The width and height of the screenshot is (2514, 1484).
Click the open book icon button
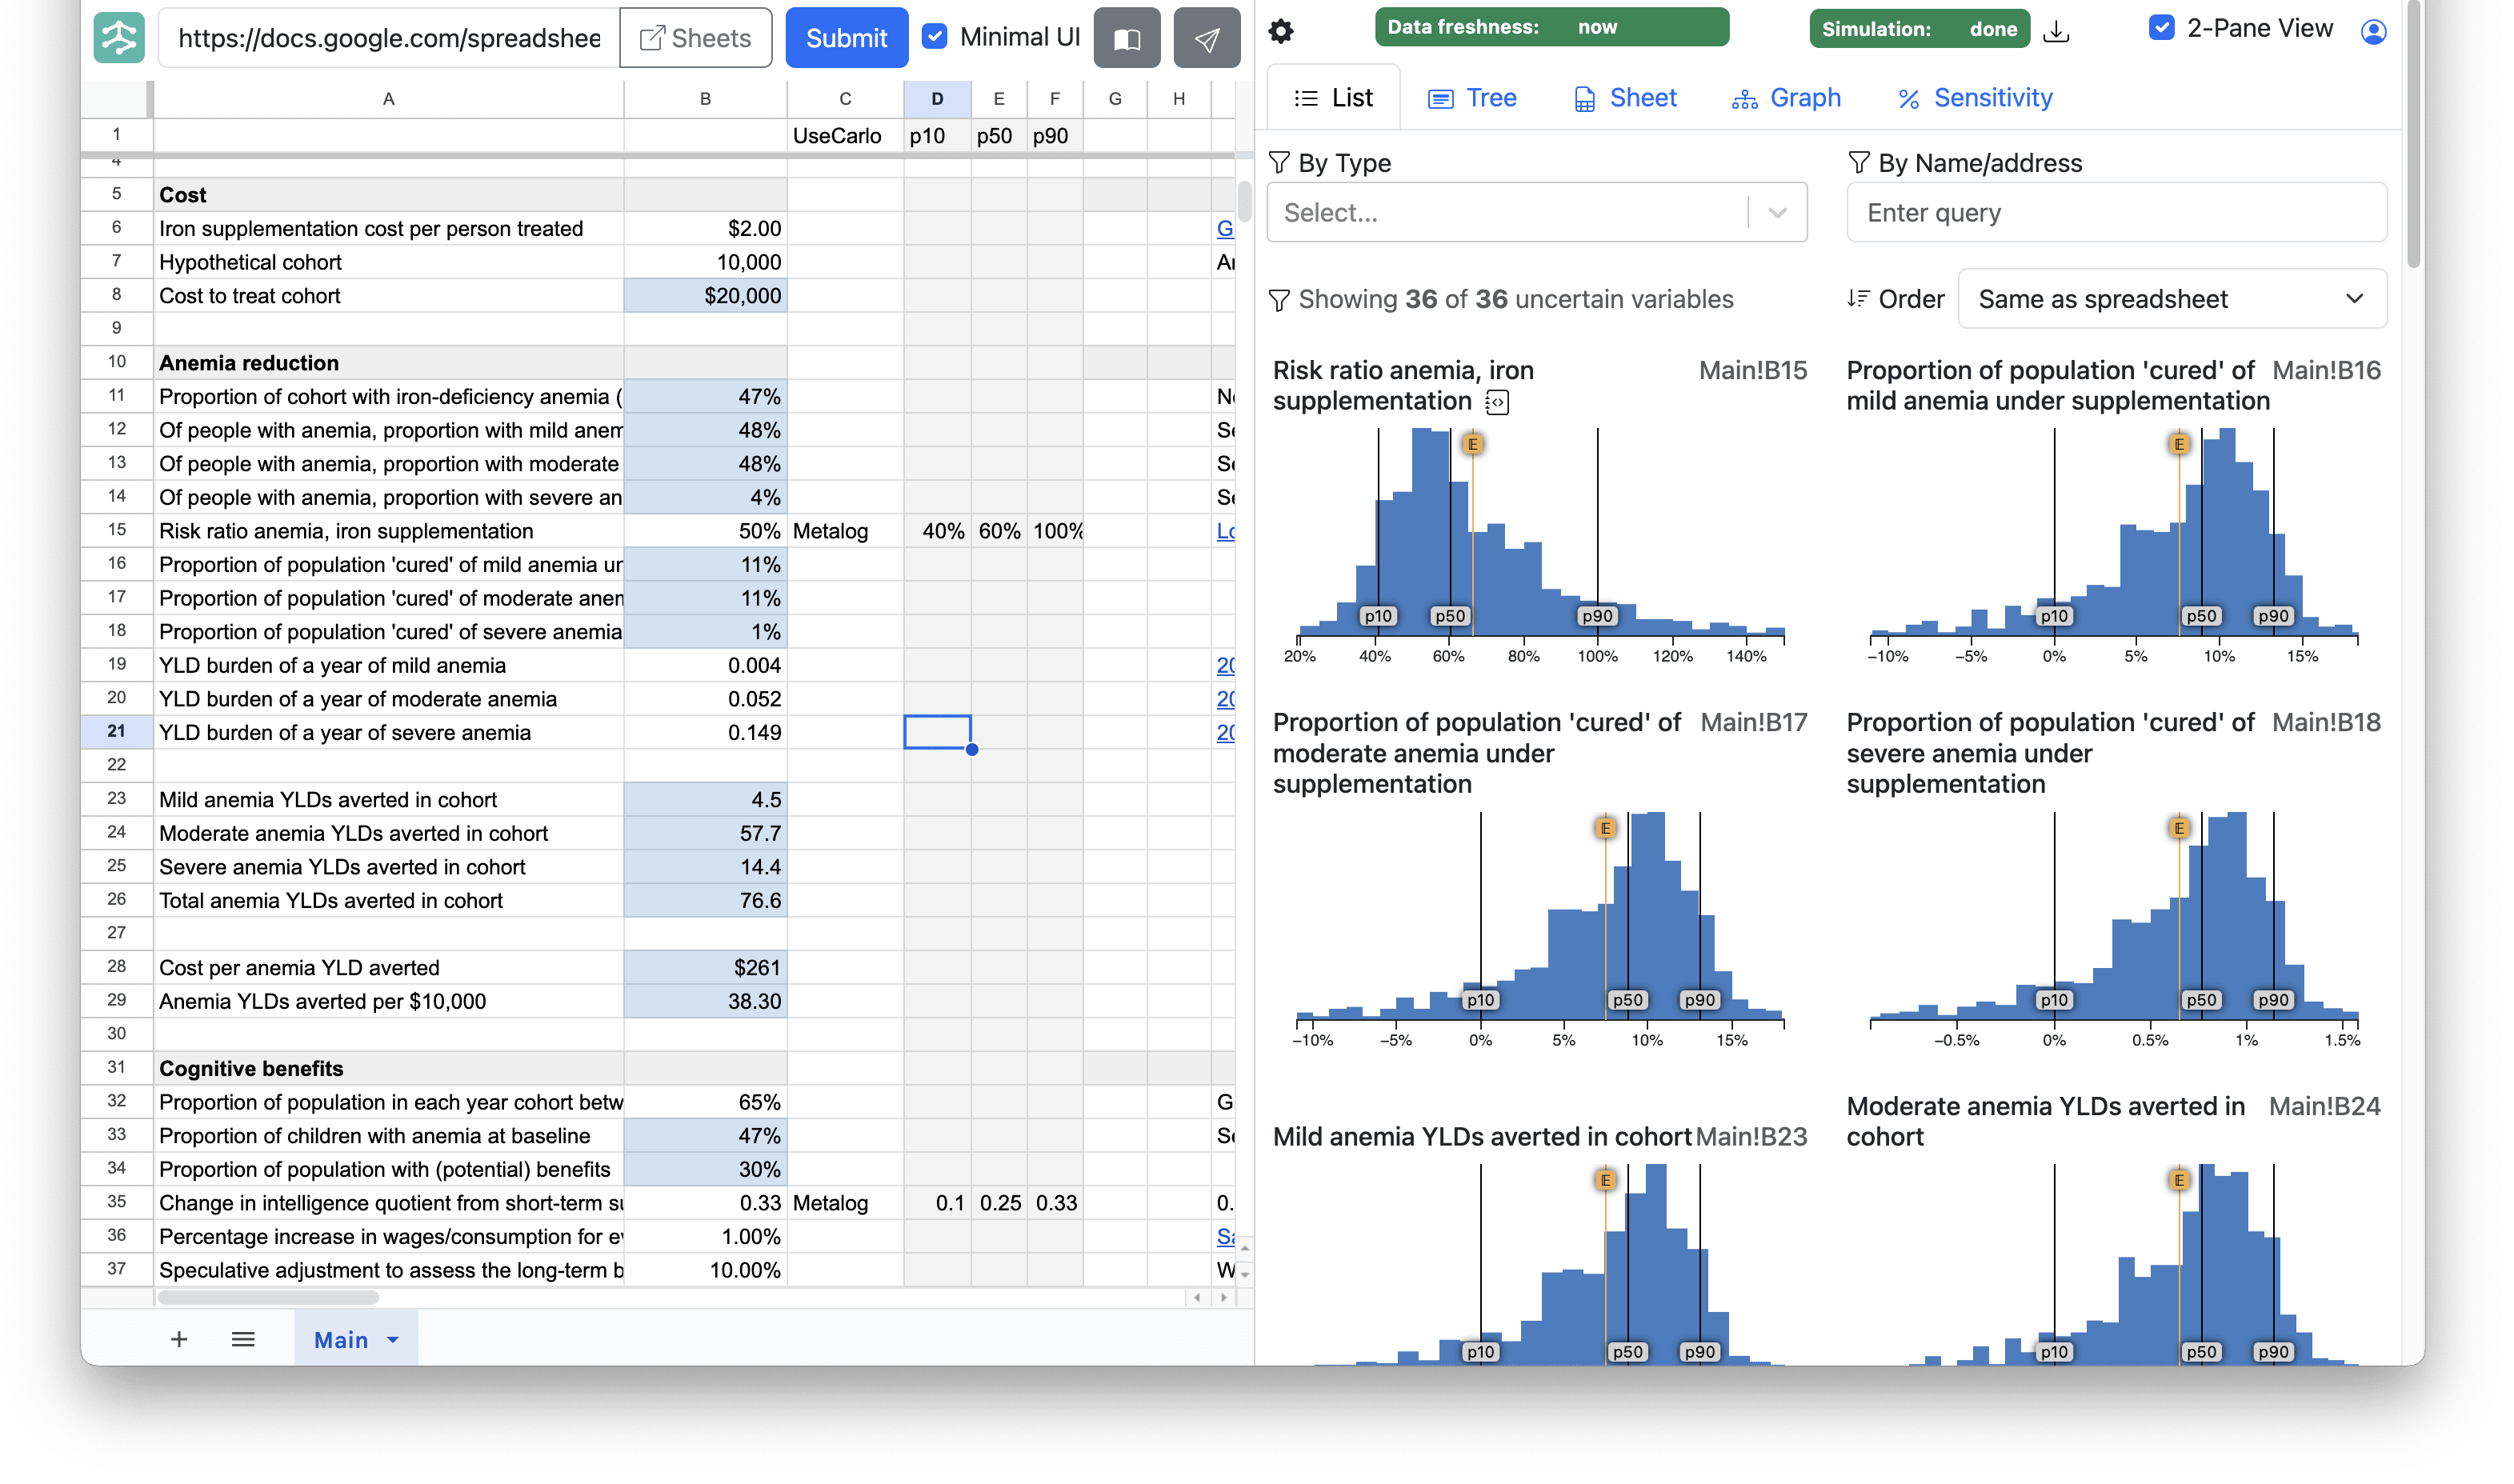coord(1127,38)
